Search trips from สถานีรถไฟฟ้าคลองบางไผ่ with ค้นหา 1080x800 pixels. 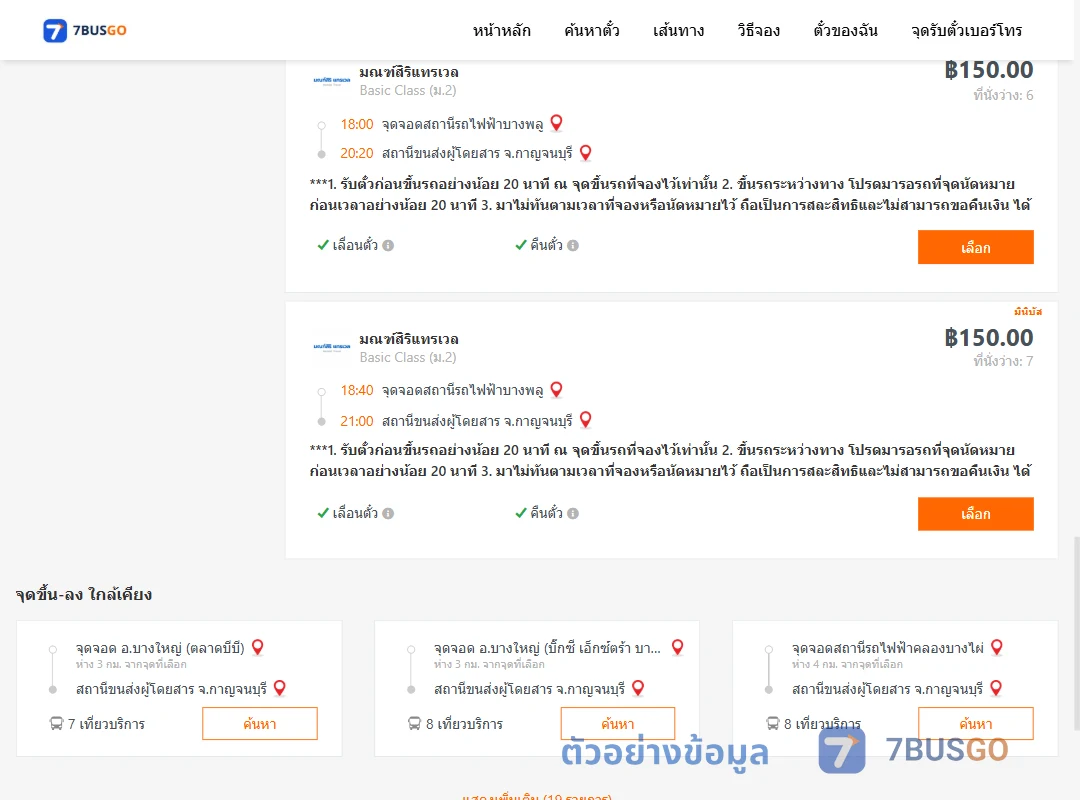pyautogui.click(x=975, y=724)
